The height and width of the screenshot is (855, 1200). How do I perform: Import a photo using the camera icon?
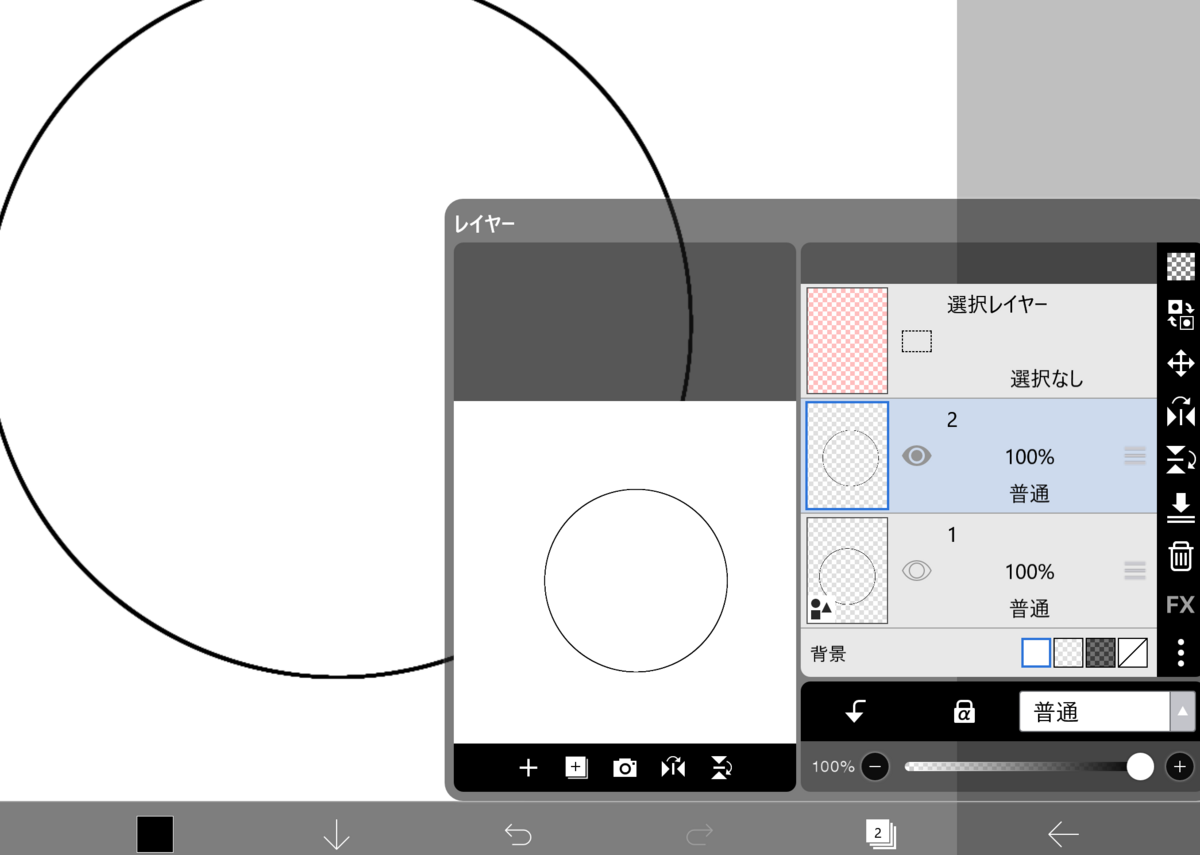click(x=624, y=768)
